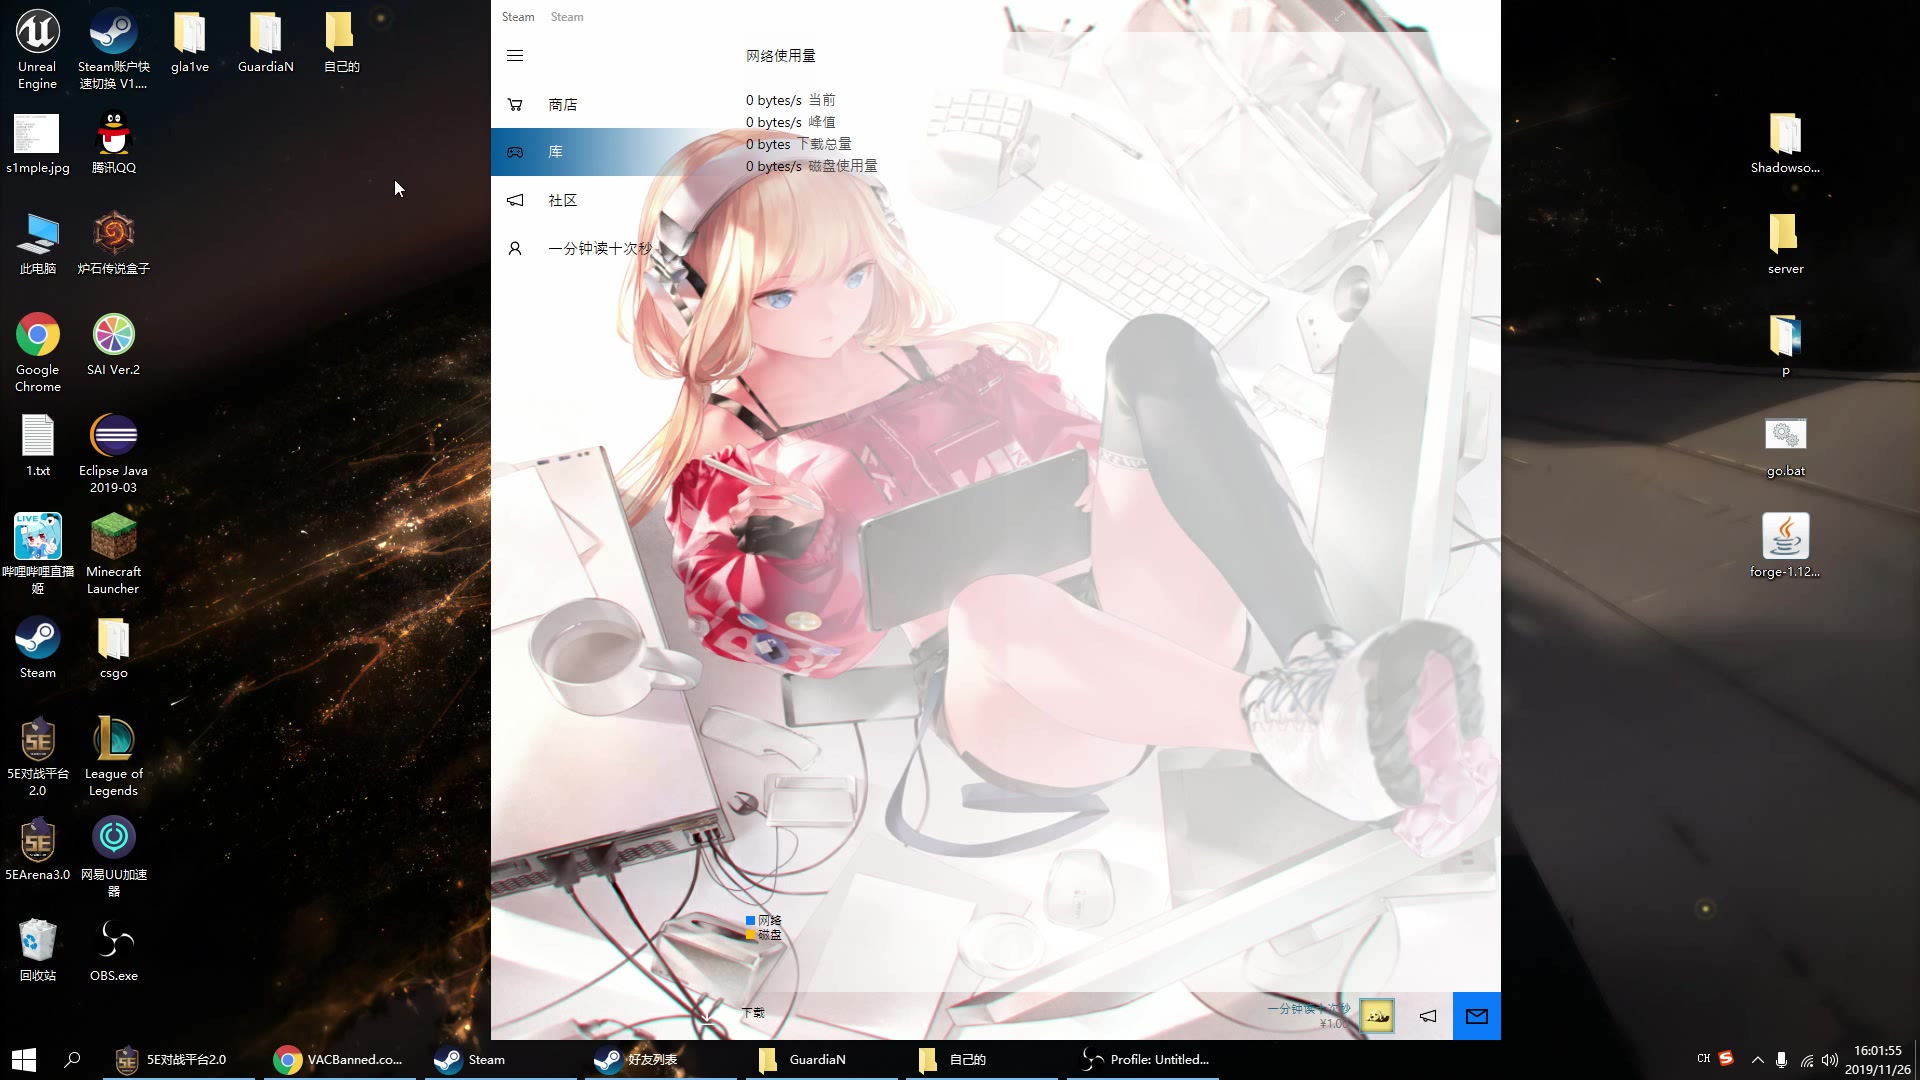The image size is (1920, 1080).
Task: Click the '0 bytes 下载总量' value
Action: (799, 144)
